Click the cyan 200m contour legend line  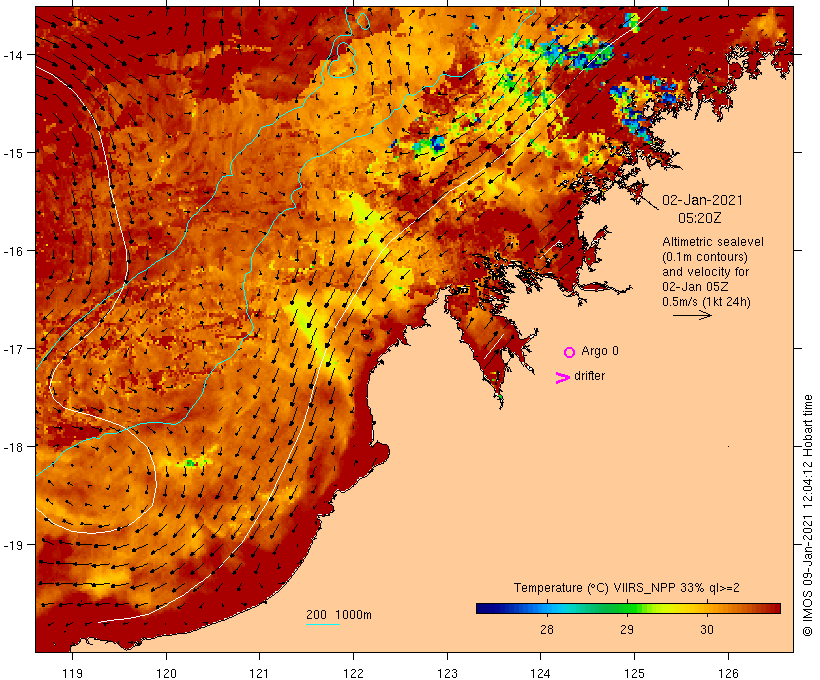(323, 624)
